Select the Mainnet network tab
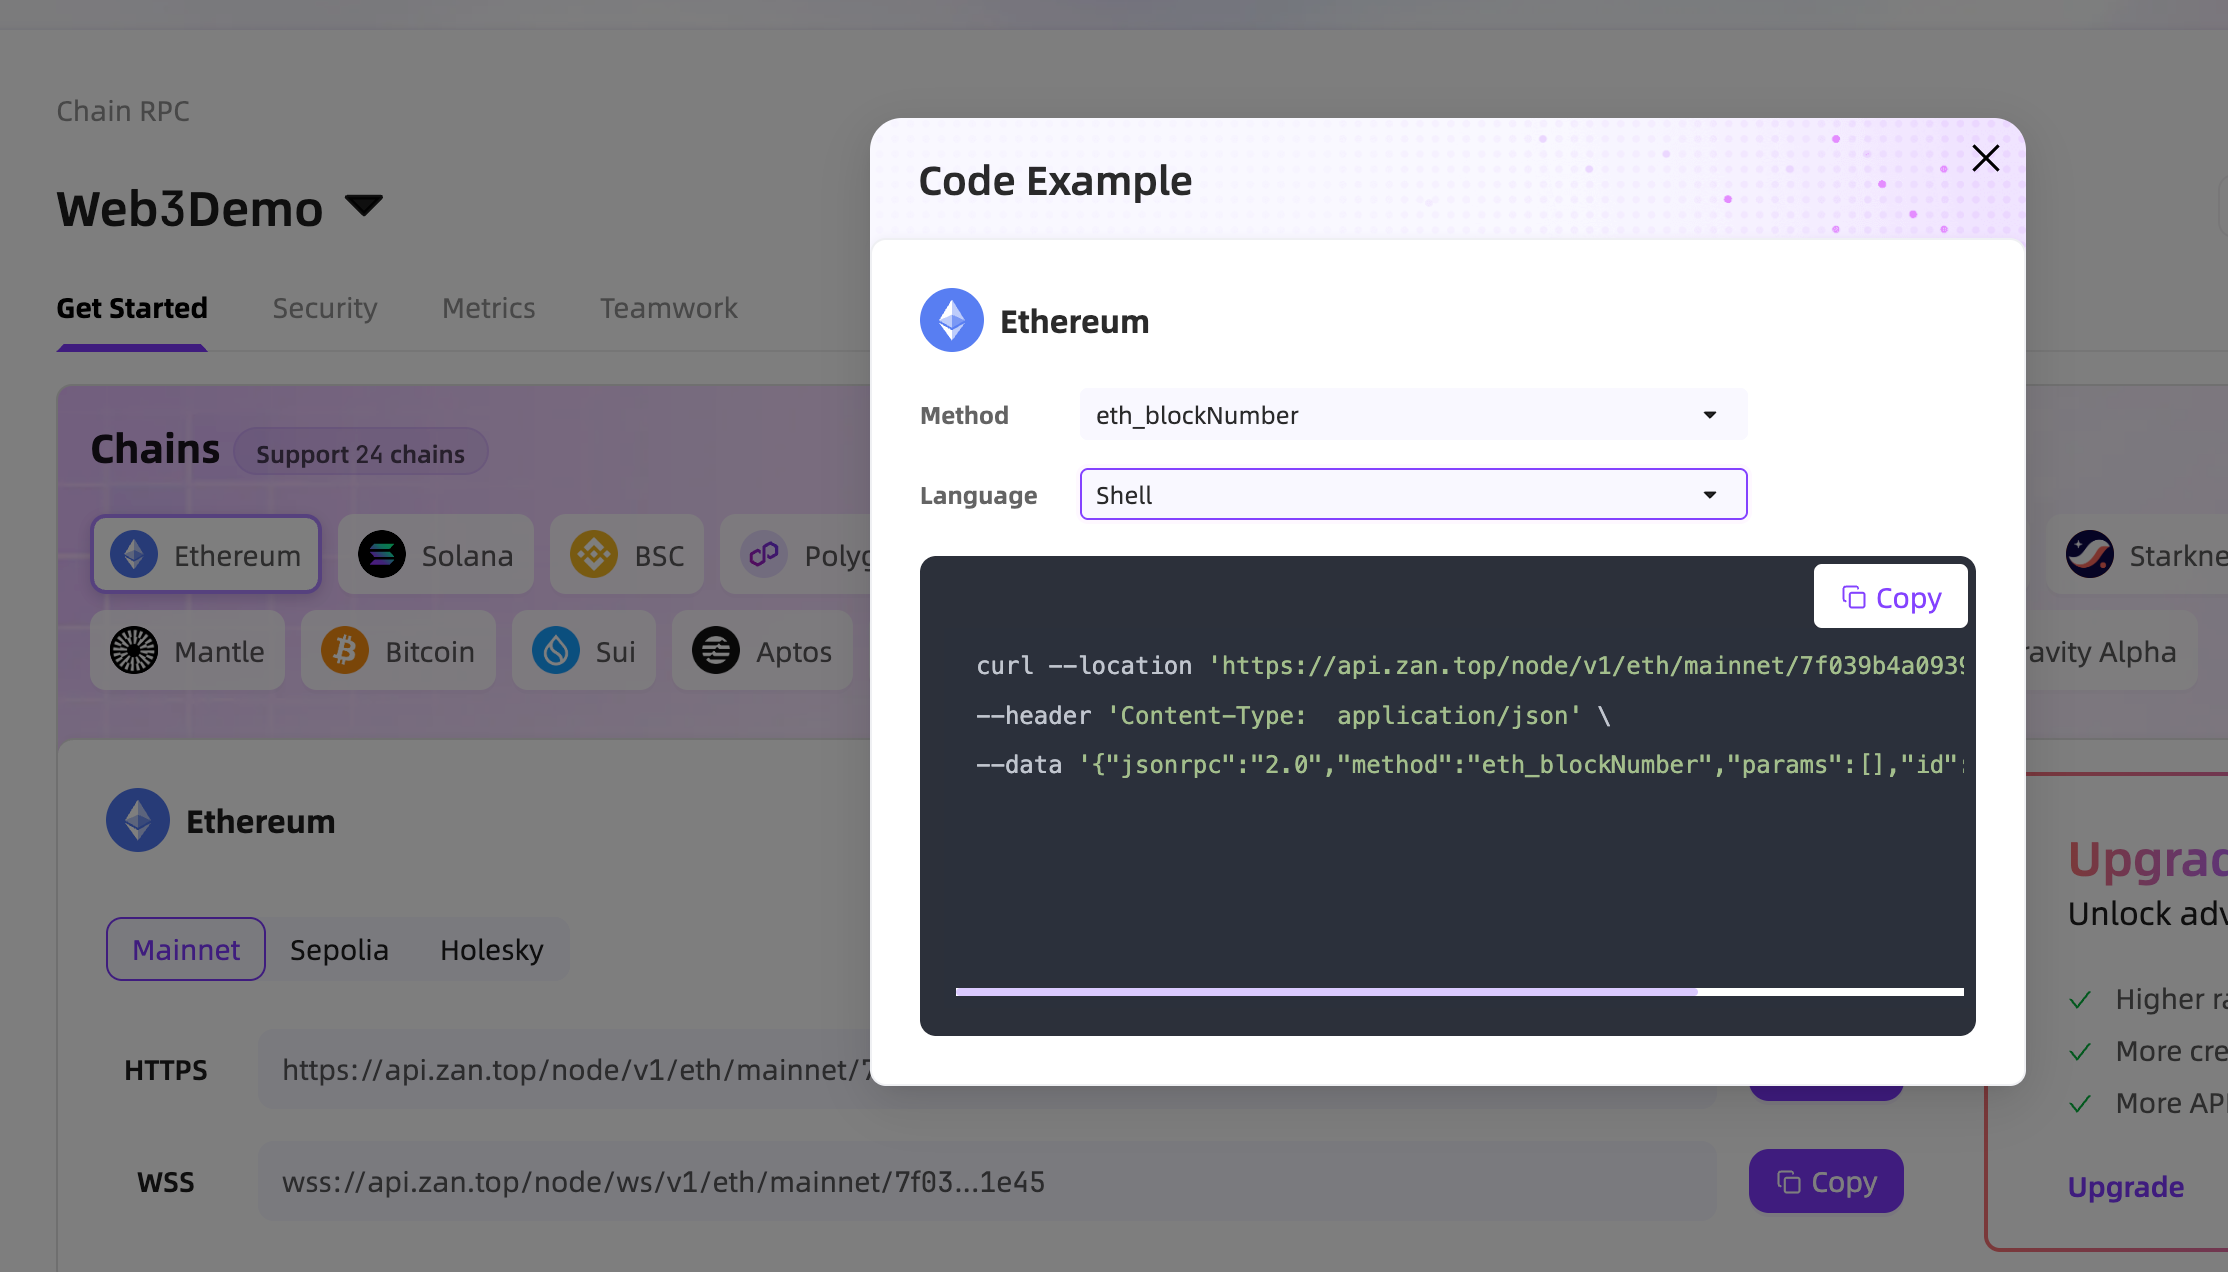 tap(186, 949)
